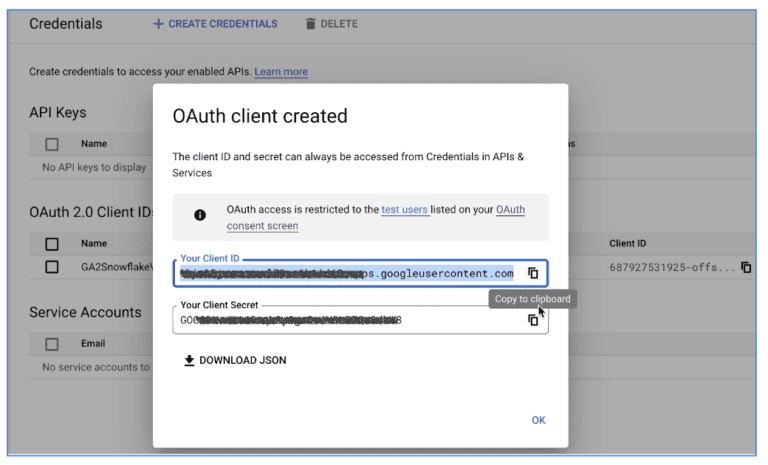Open the Learn more link
Viewport: 768px width, 465px height.
click(281, 72)
